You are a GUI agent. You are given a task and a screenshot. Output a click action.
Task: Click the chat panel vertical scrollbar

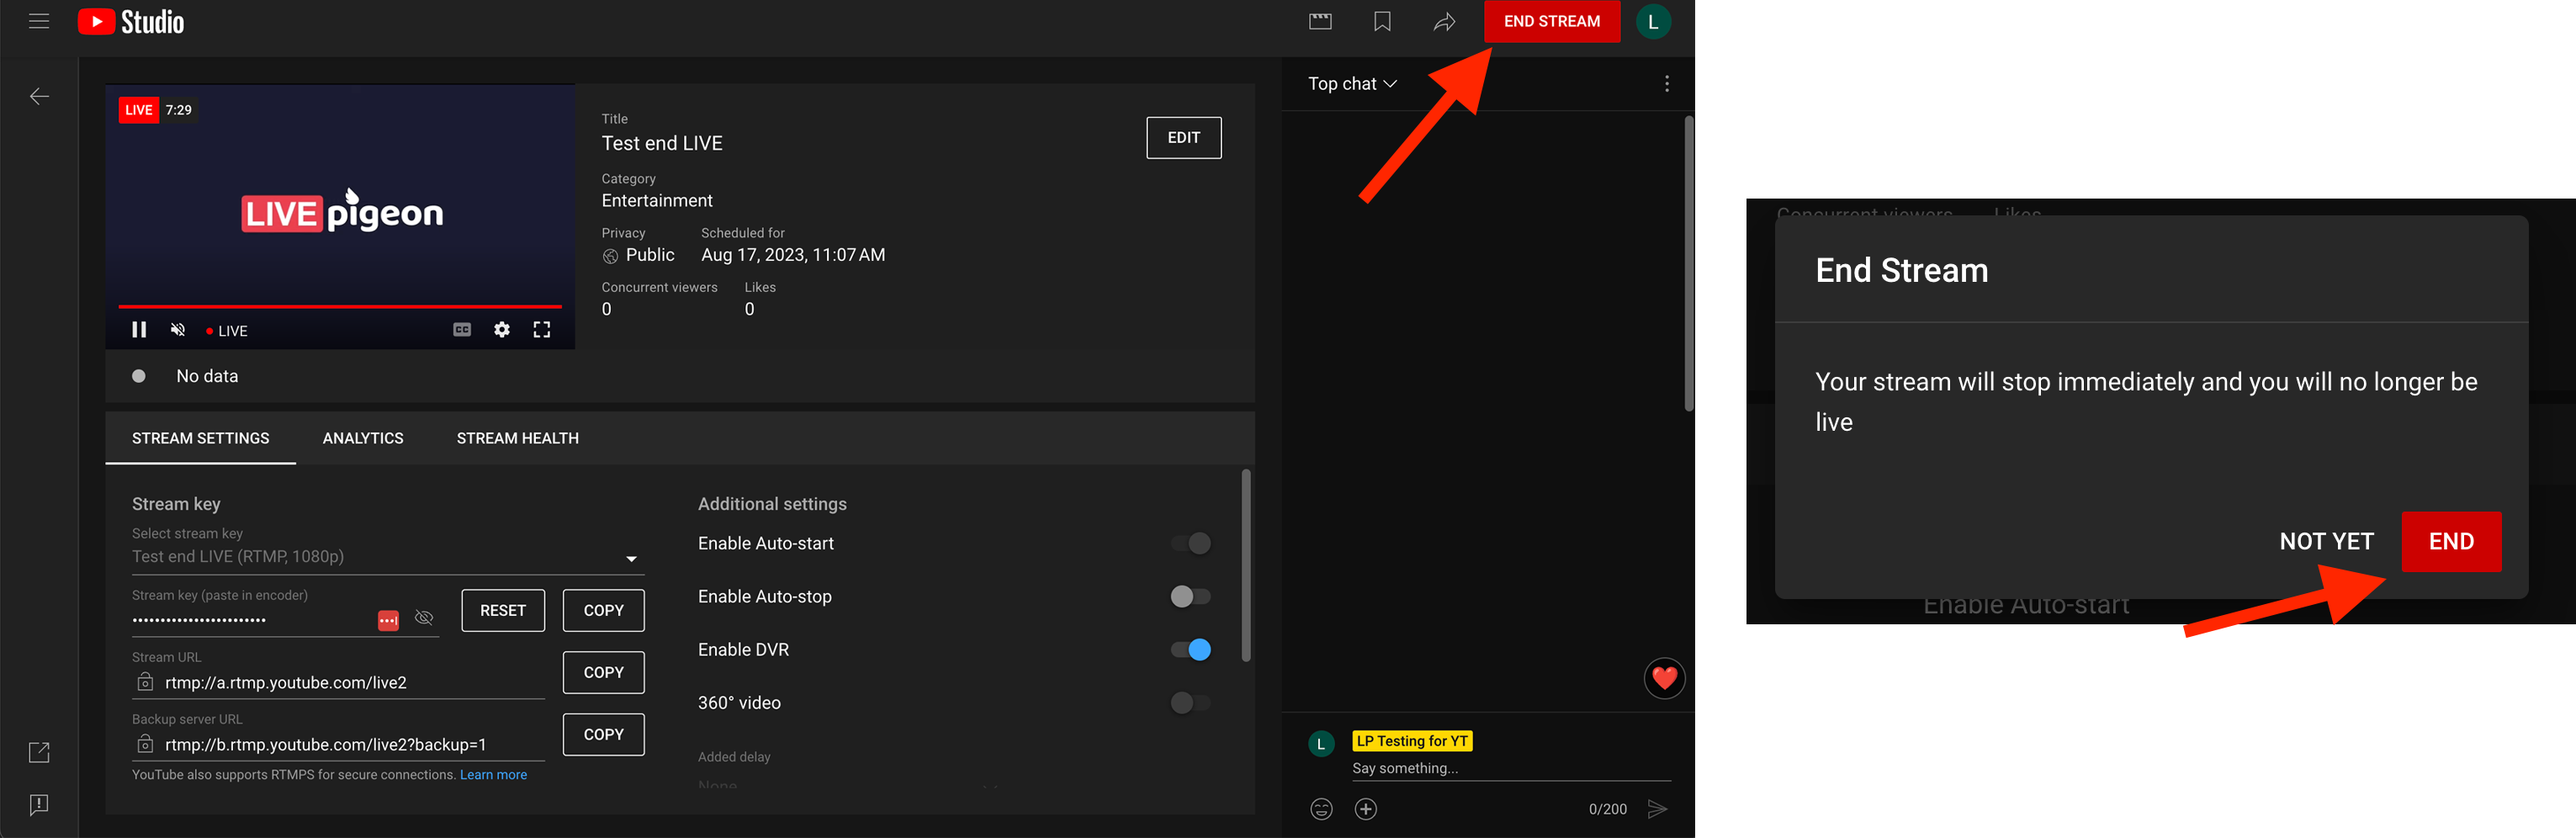pyautogui.click(x=1689, y=265)
